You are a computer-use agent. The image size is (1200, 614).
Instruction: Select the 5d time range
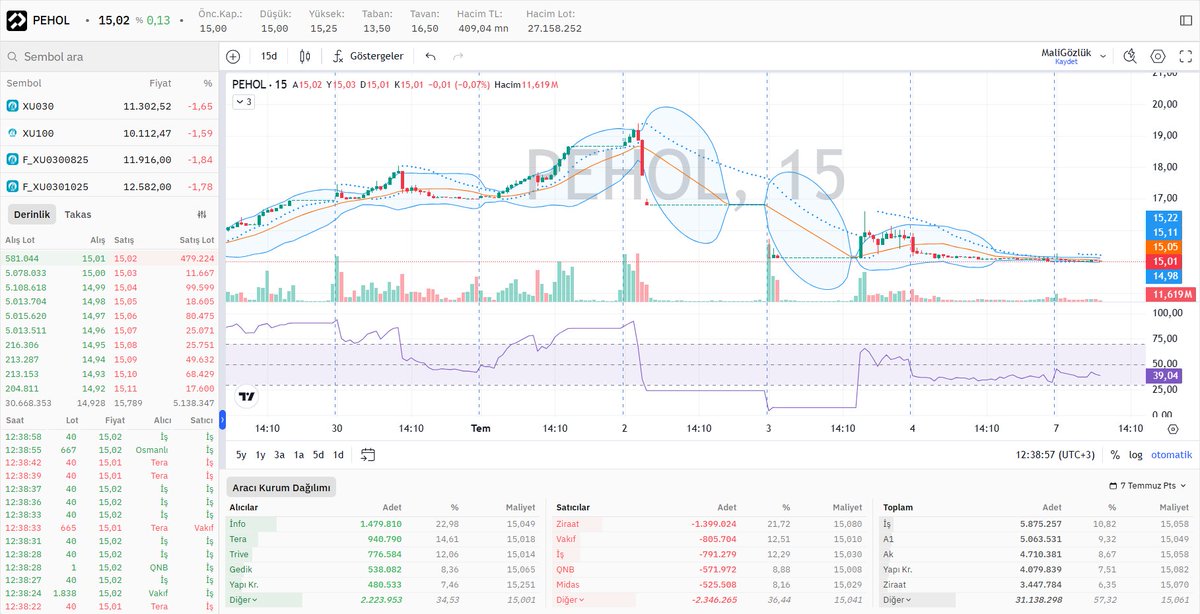pos(318,454)
